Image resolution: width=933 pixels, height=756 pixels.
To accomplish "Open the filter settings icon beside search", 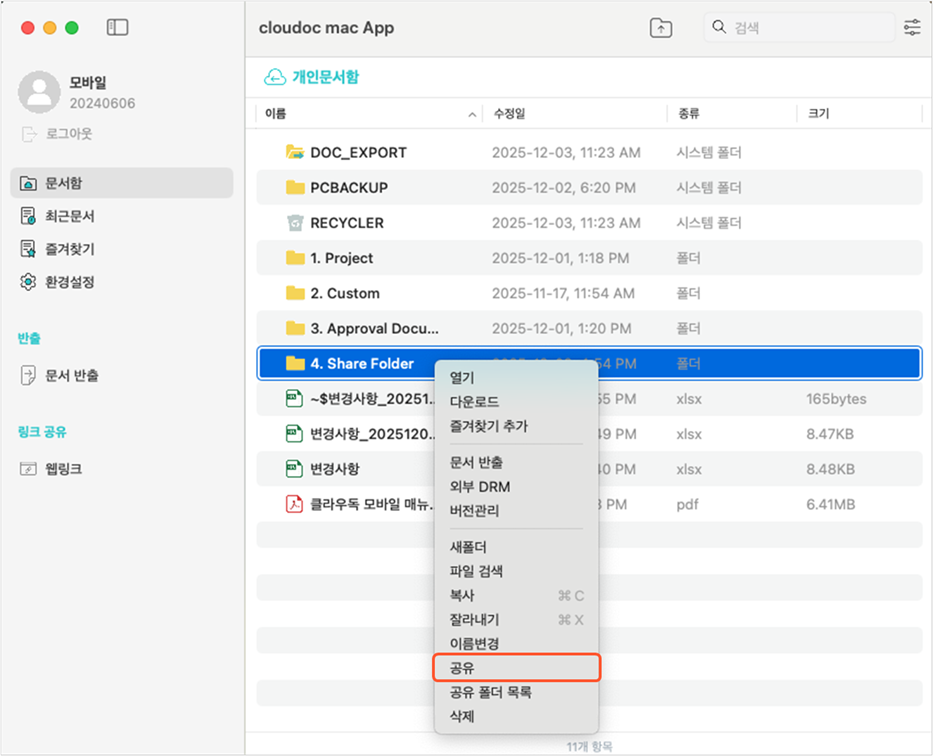I will pos(912,28).
